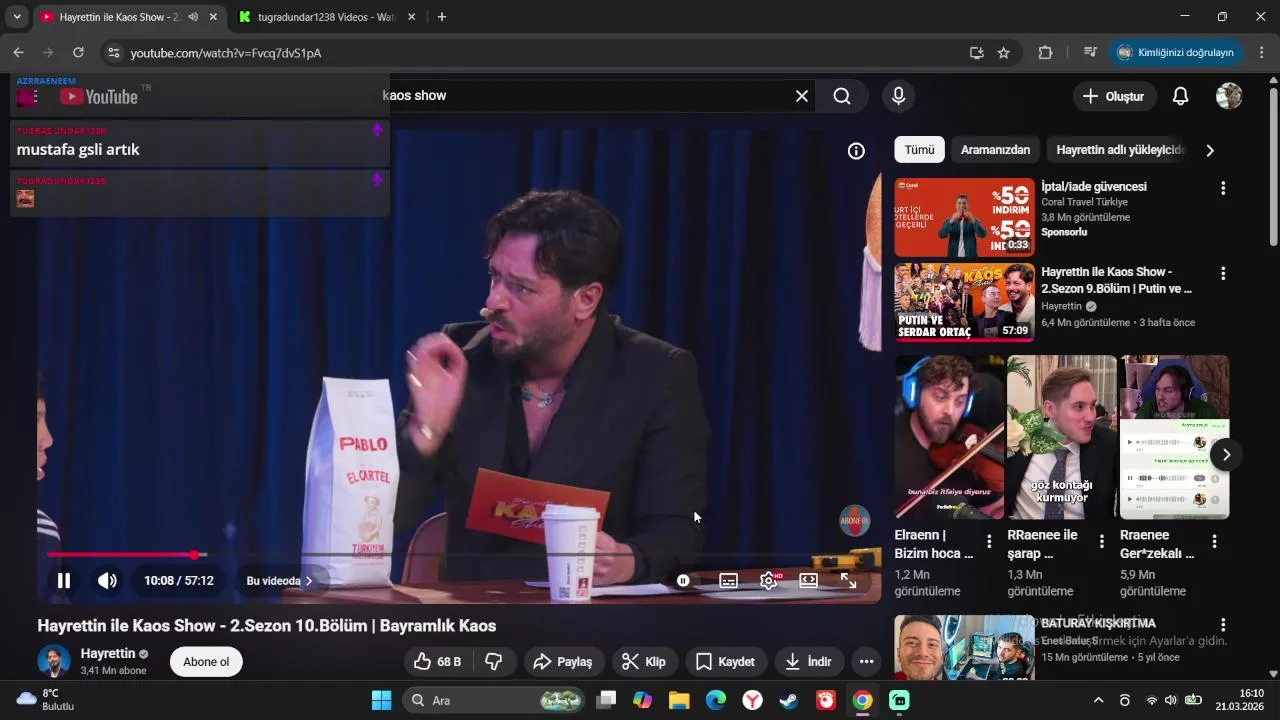The width and height of the screenshot is (1280, 720).
Task: Select the Tümü filter chip
Action: coord(919,150)
